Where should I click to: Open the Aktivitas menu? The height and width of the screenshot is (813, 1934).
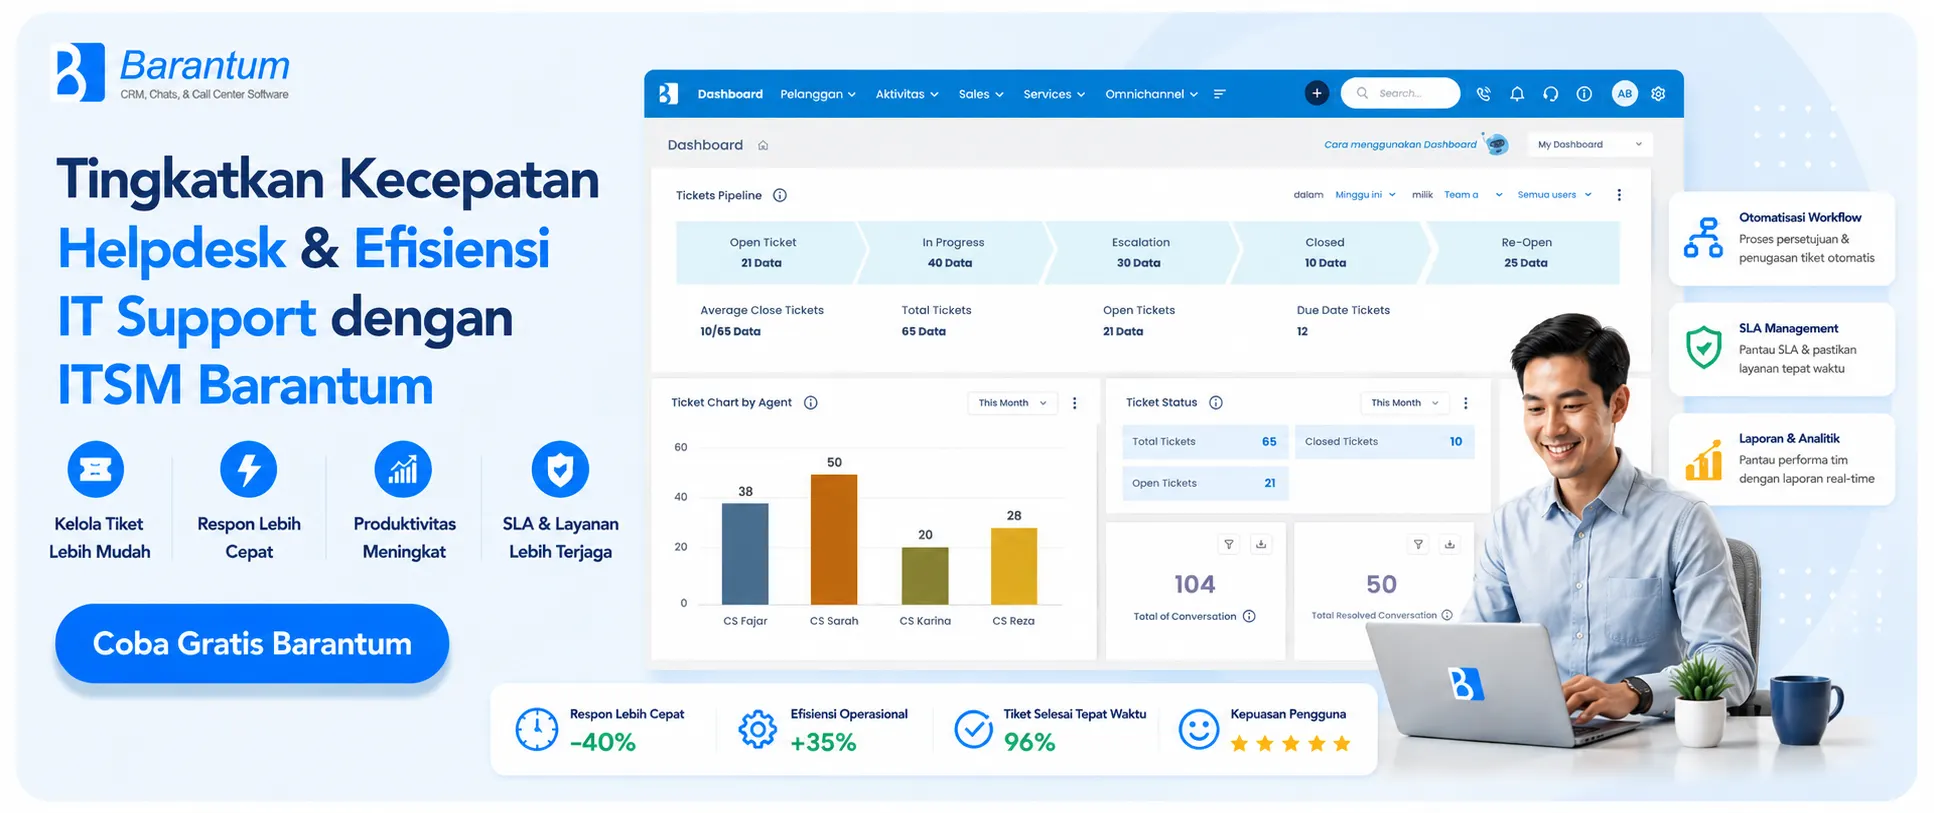907,94
